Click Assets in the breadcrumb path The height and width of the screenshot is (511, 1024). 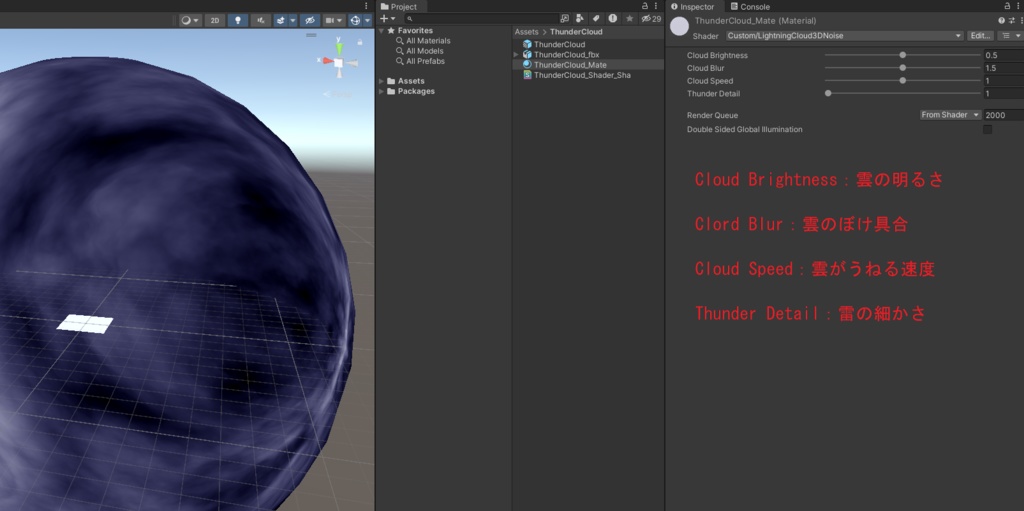click(x=526, y=32)
